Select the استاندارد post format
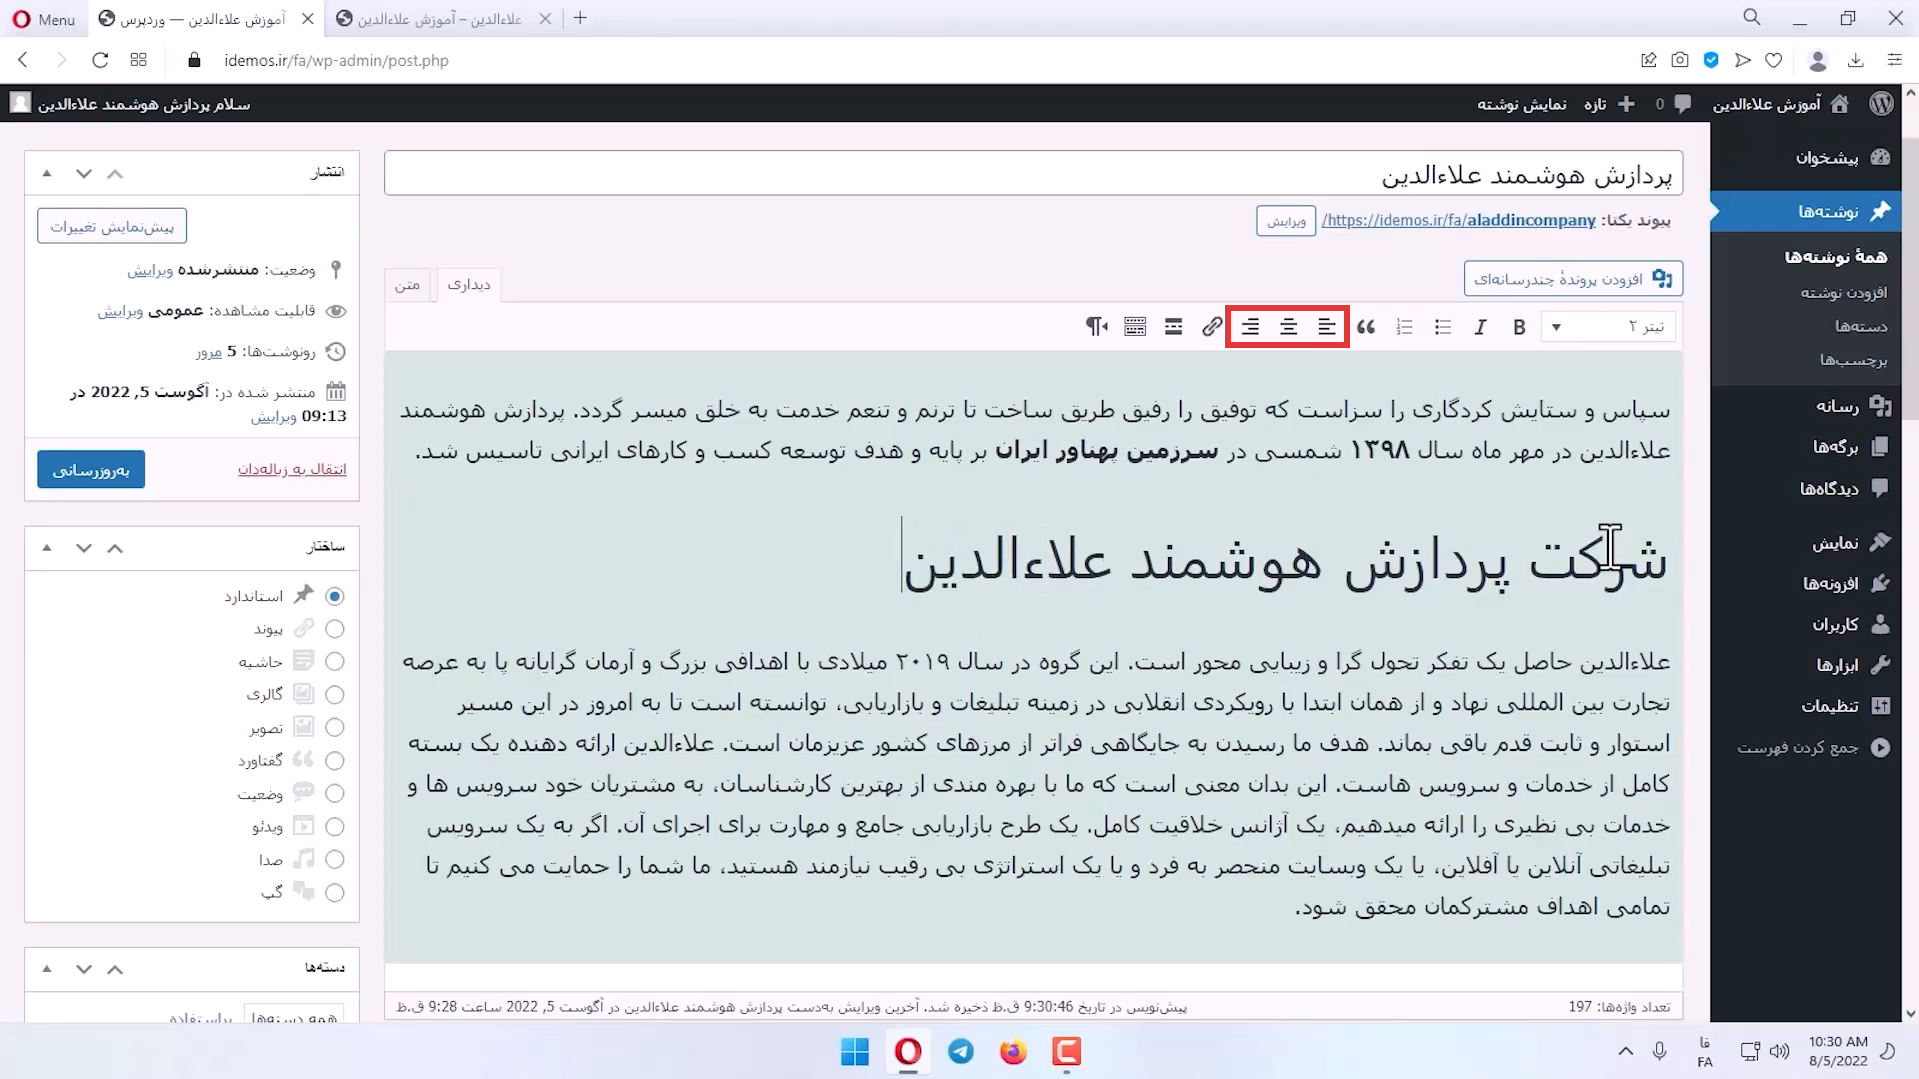 pos(335,596)
